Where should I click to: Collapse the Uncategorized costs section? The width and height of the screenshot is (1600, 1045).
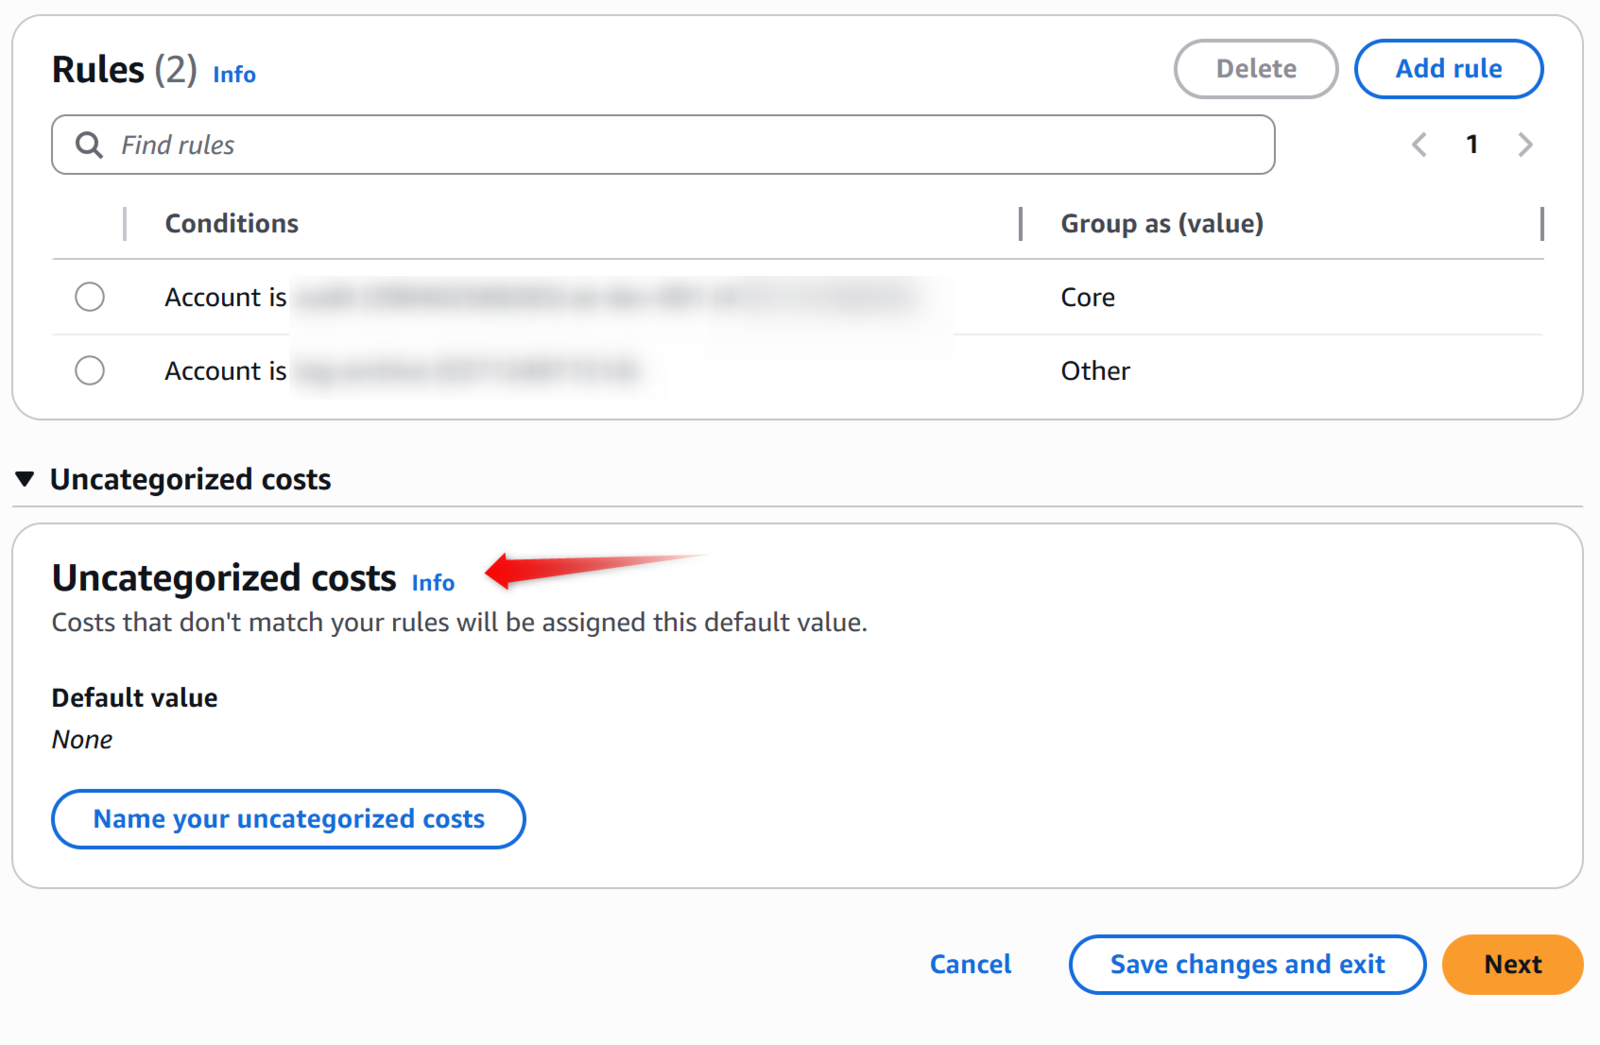pos(25,479)
